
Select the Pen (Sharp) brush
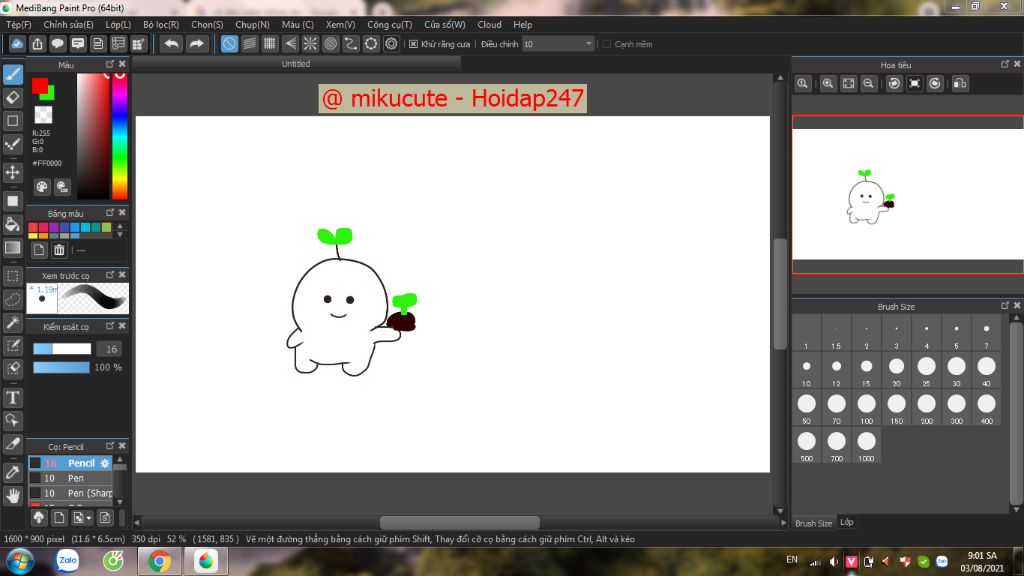(x=71, y=493)
